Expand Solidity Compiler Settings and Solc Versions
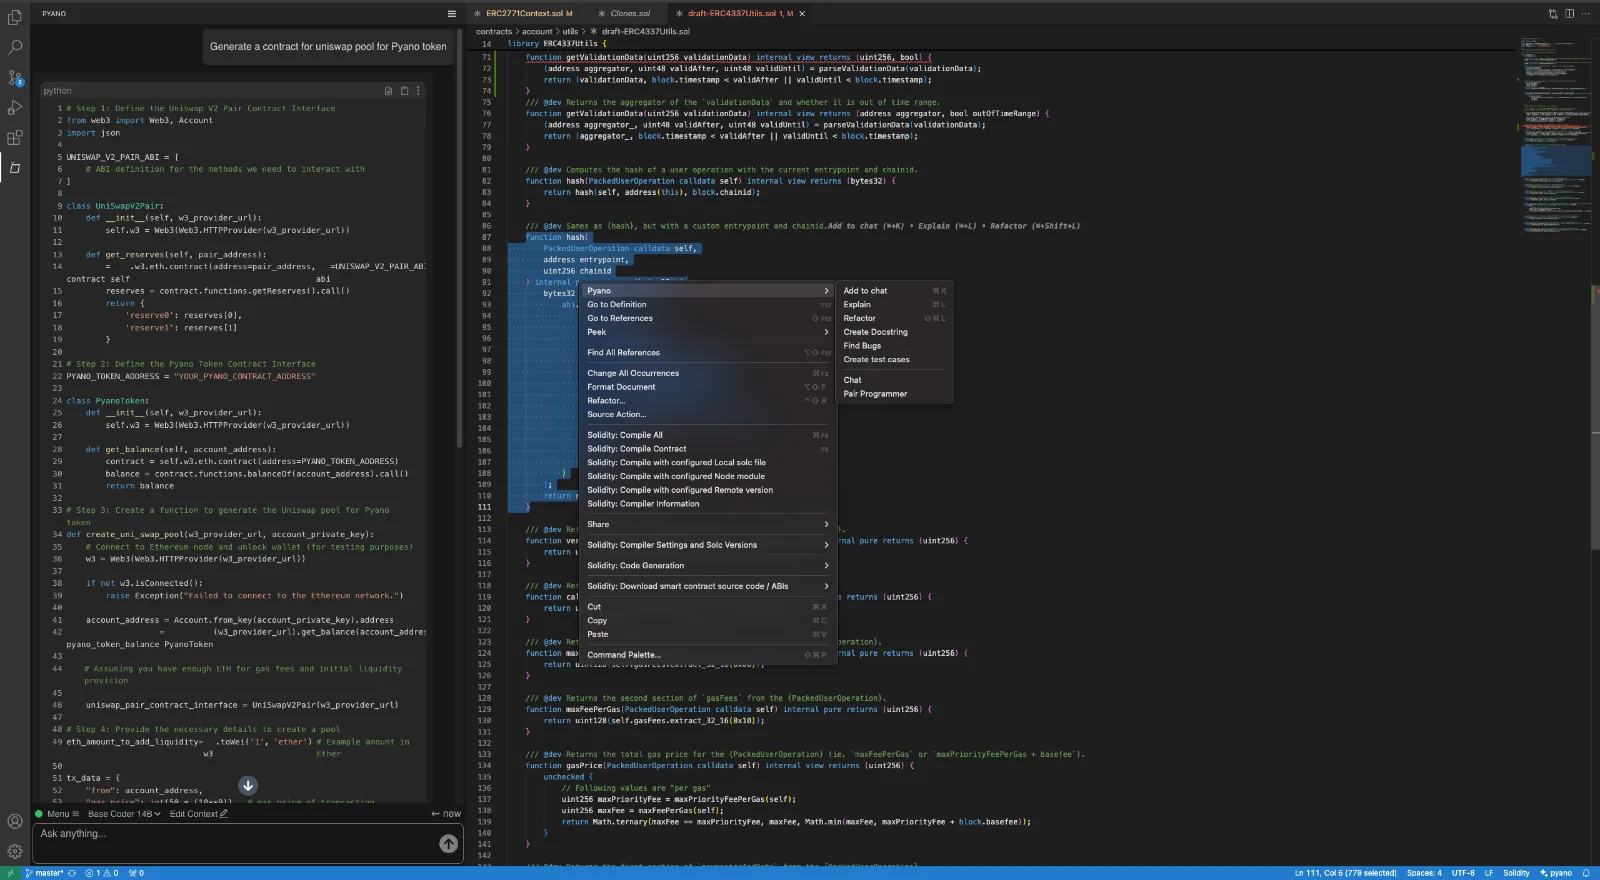The height and width of the screenshot is (880, 1600). [x=708, y=545]
